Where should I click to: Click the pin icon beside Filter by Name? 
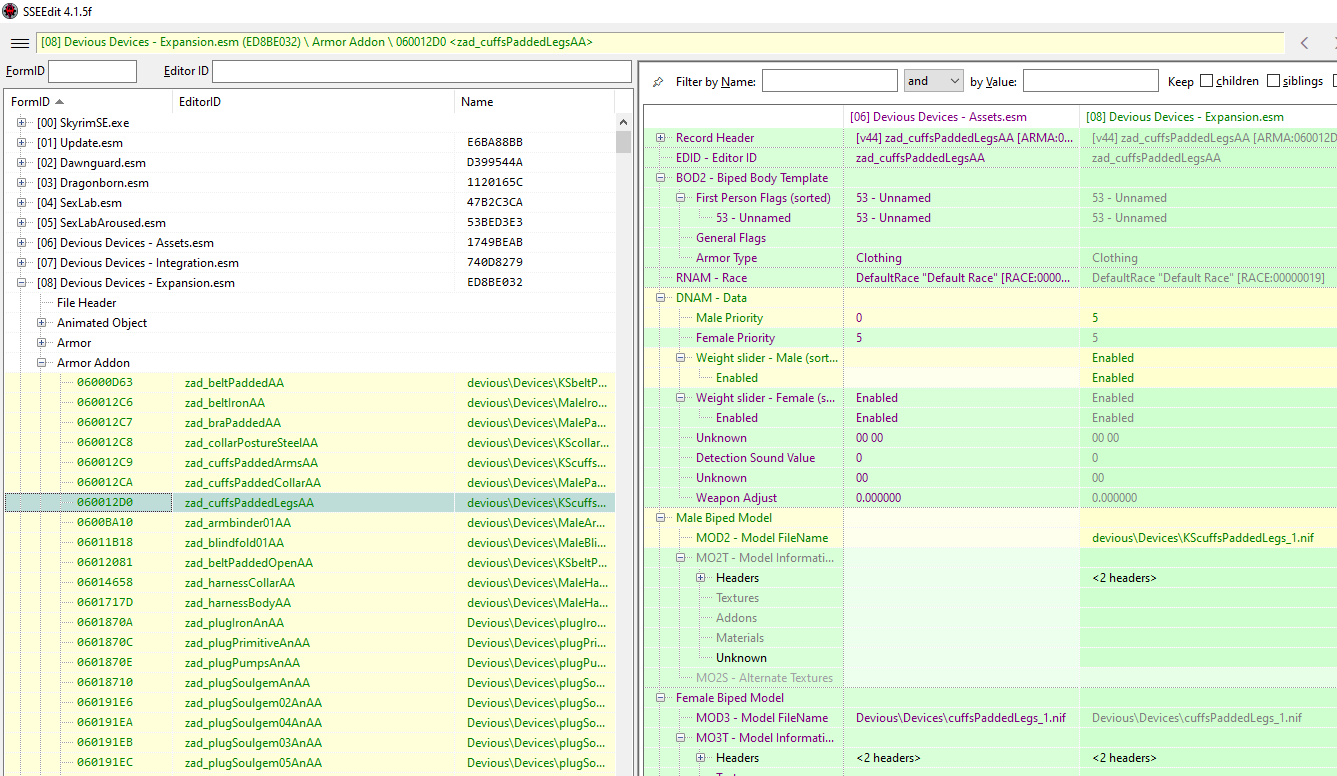(657, 82)
